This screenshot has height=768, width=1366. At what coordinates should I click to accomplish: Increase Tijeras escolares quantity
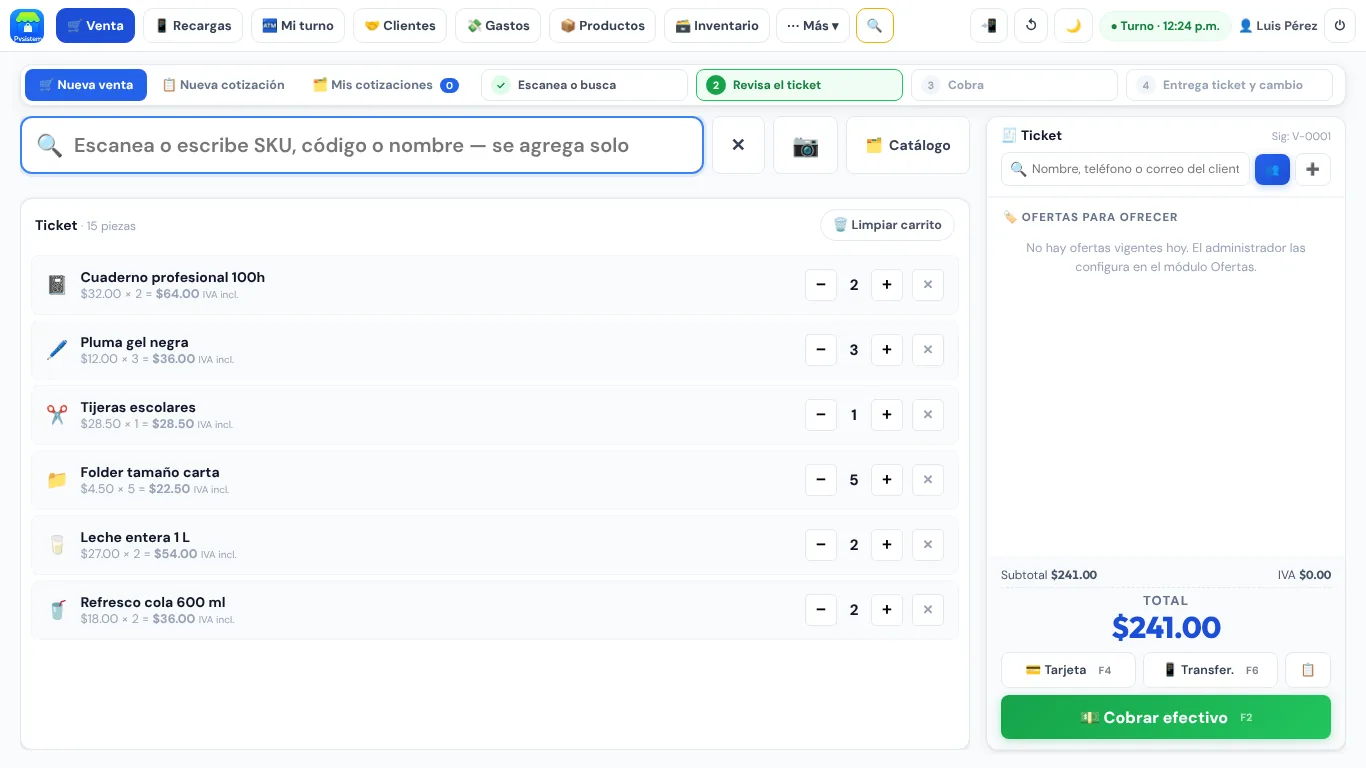(x=887, y=415)
